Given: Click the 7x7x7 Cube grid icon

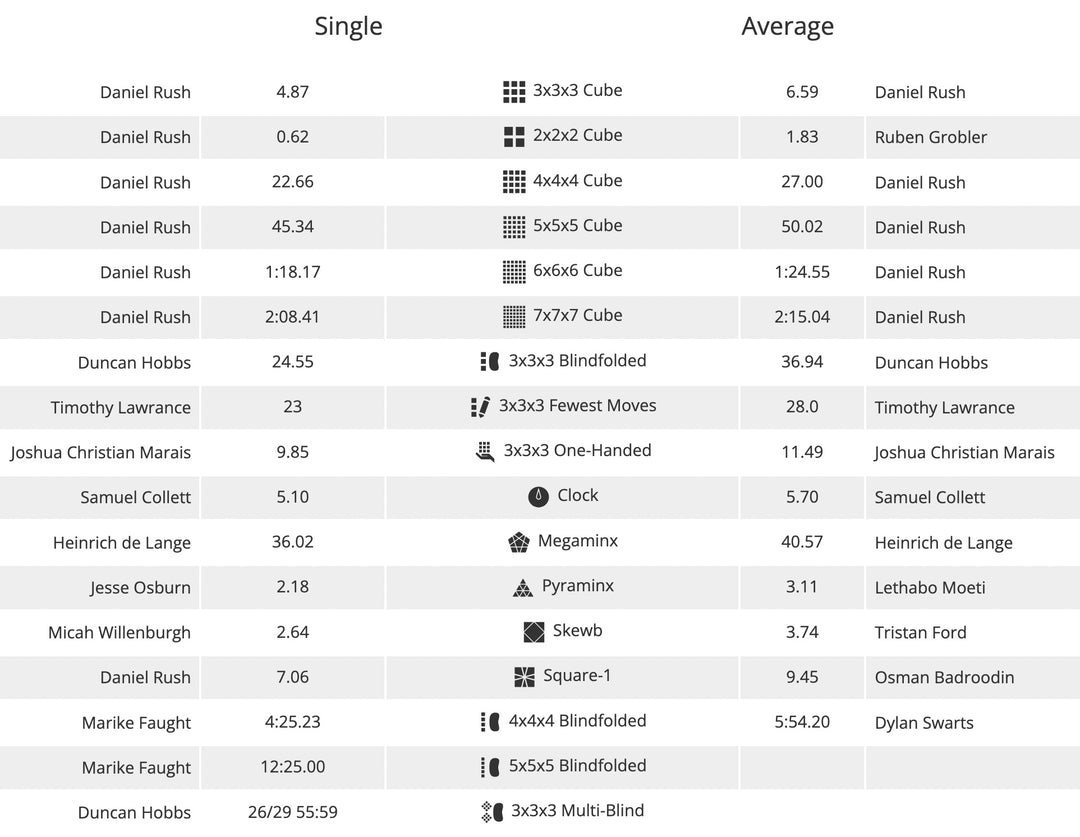Looking at the screenshot, I should pos(514,317).
